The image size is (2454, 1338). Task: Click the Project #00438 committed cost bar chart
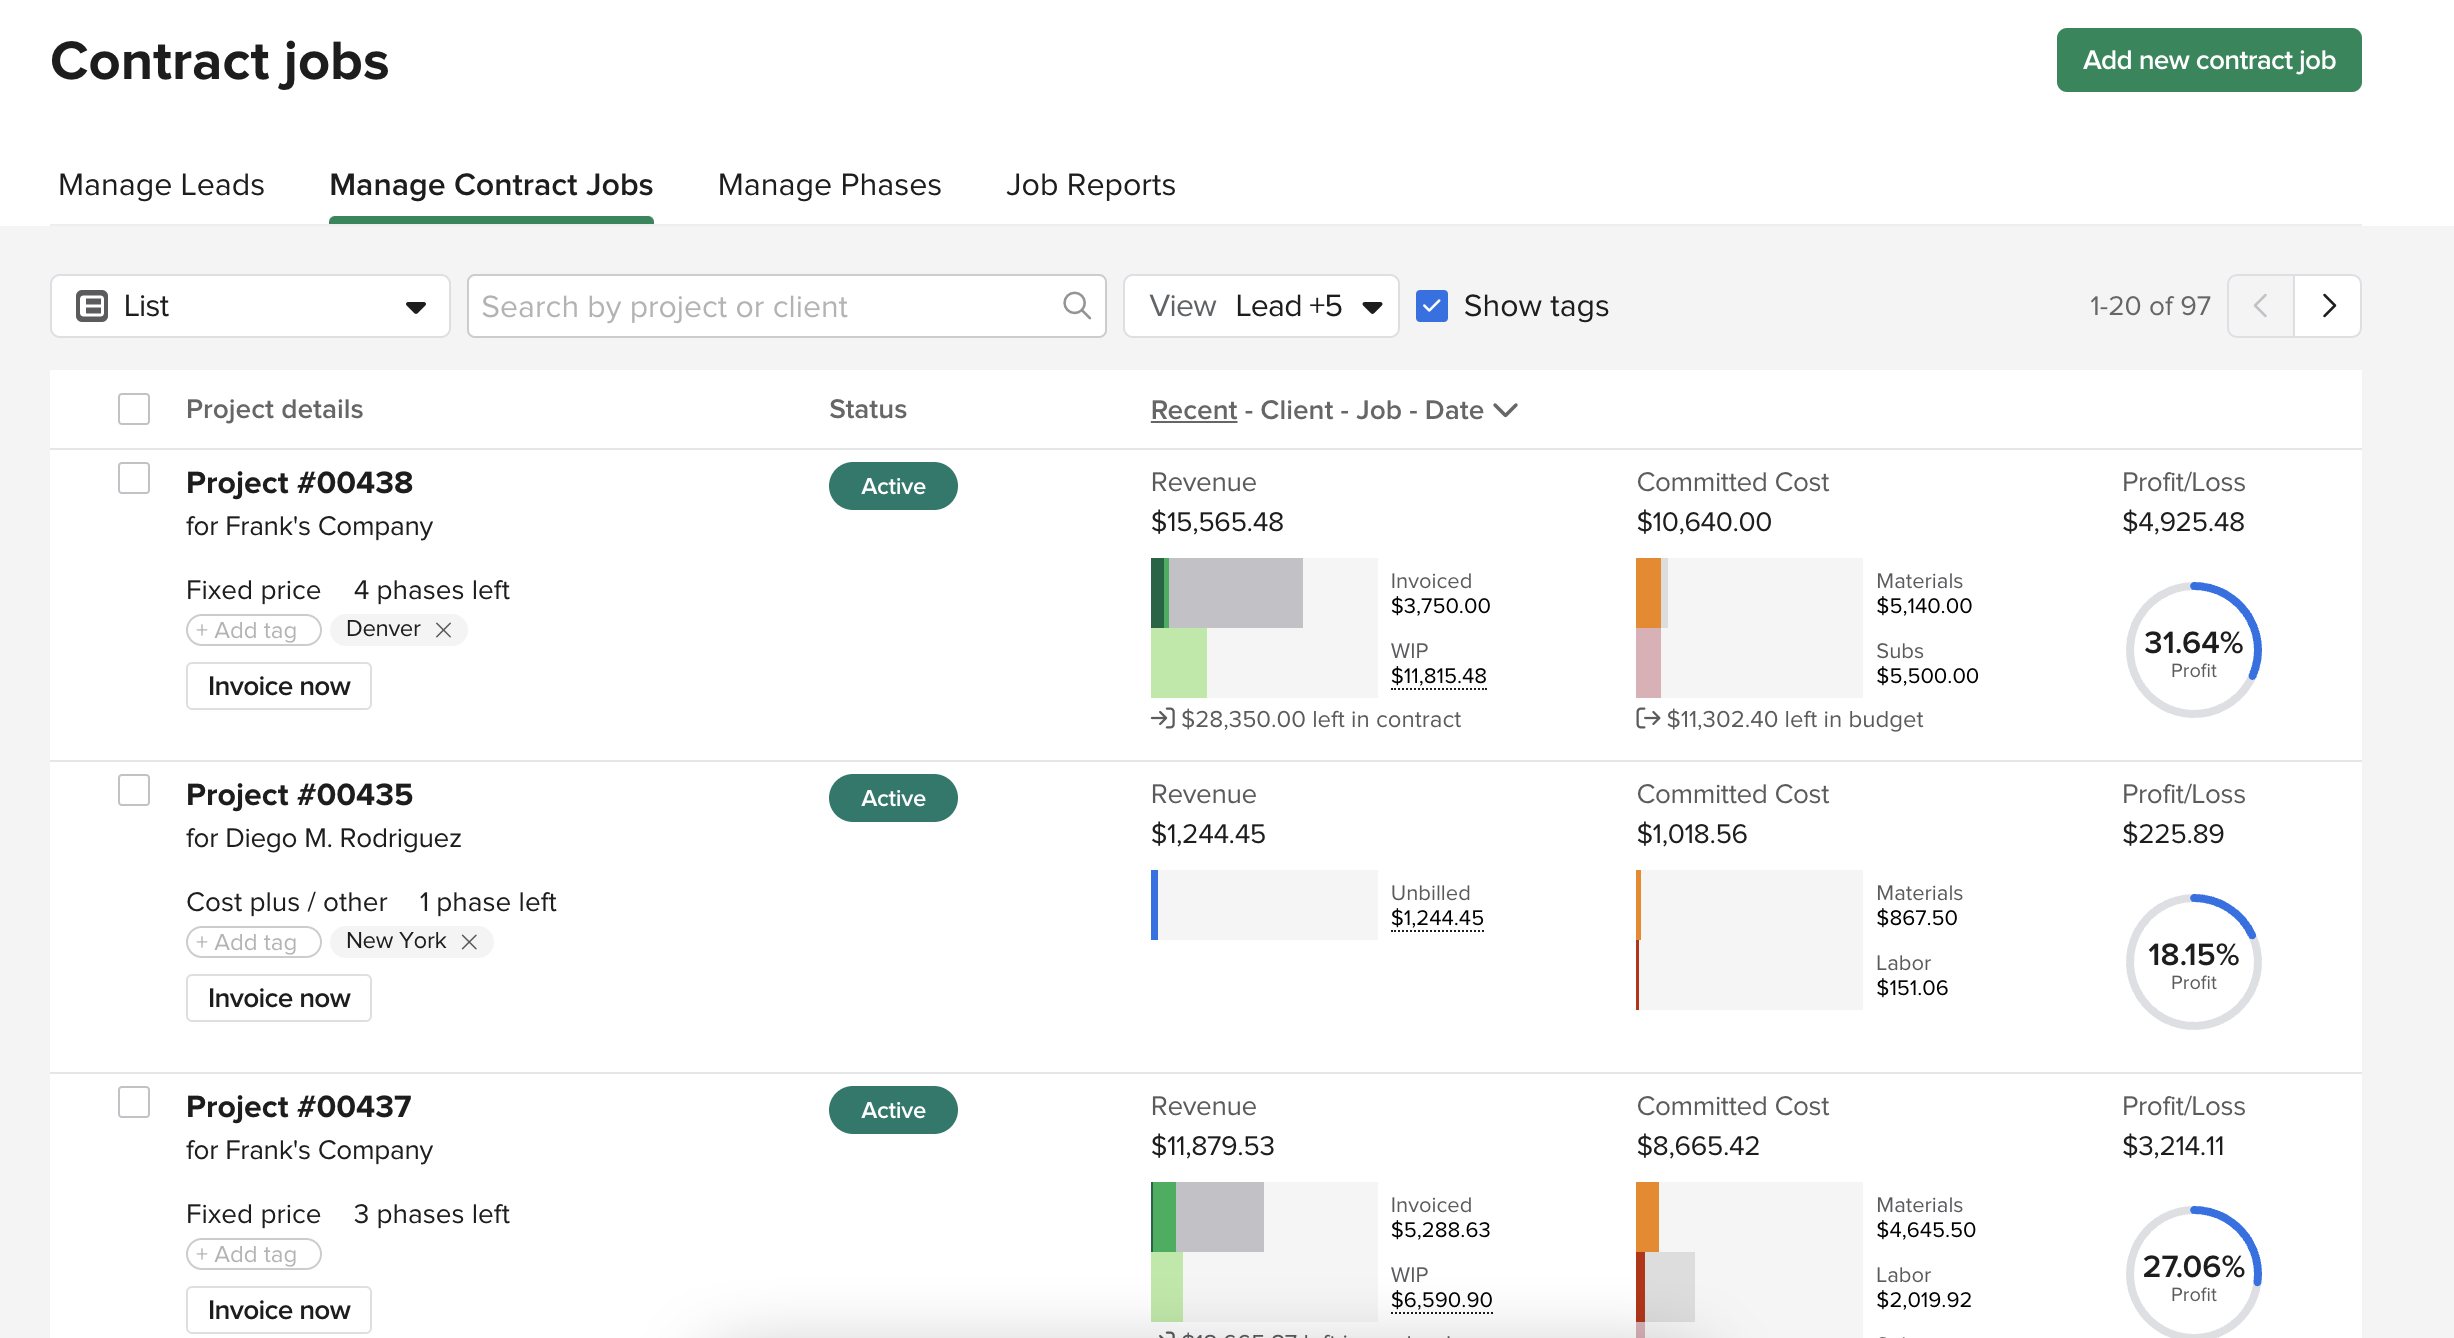1749,628
